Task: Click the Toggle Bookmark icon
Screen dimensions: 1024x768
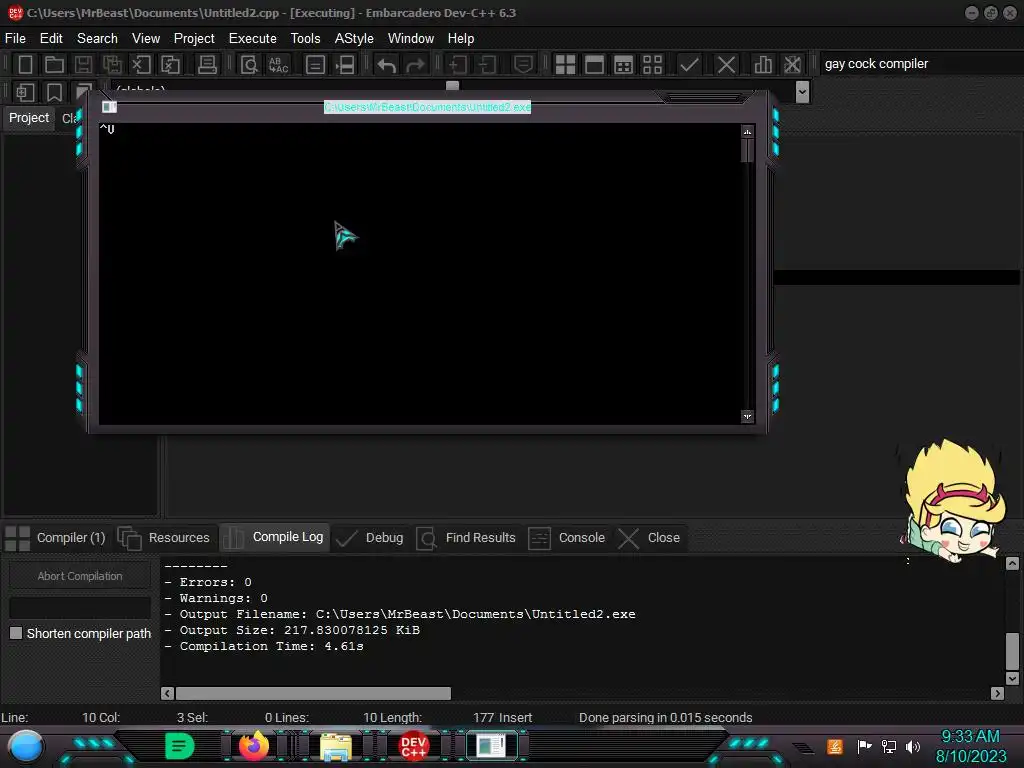Action: (54, 92)
